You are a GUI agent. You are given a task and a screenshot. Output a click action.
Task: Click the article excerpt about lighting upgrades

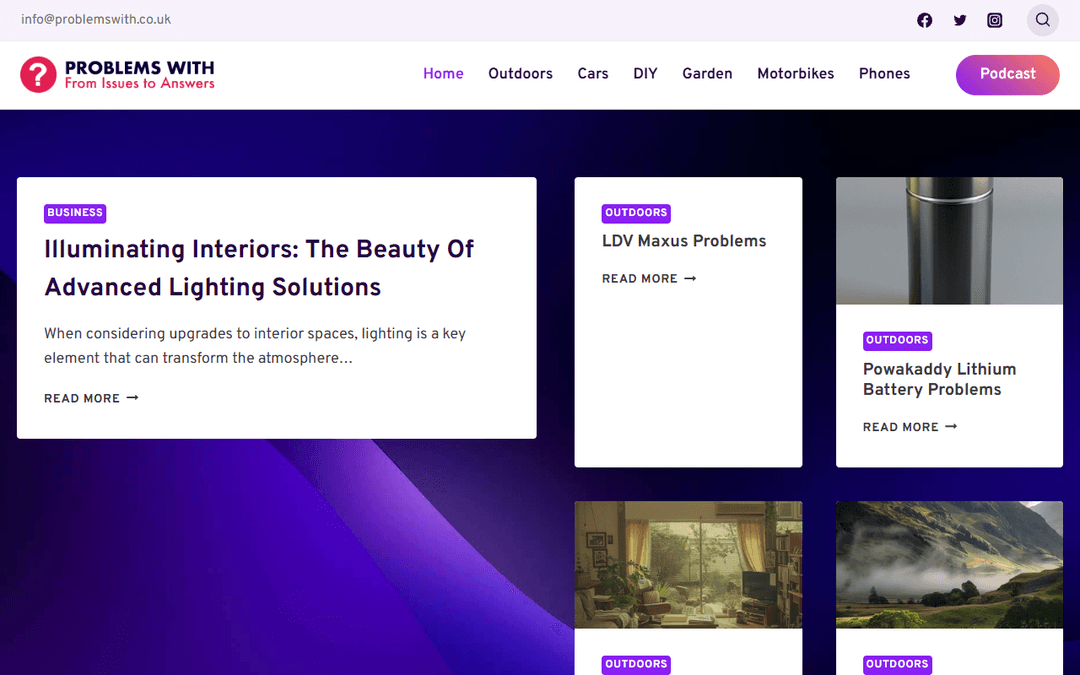pos(255,346)
